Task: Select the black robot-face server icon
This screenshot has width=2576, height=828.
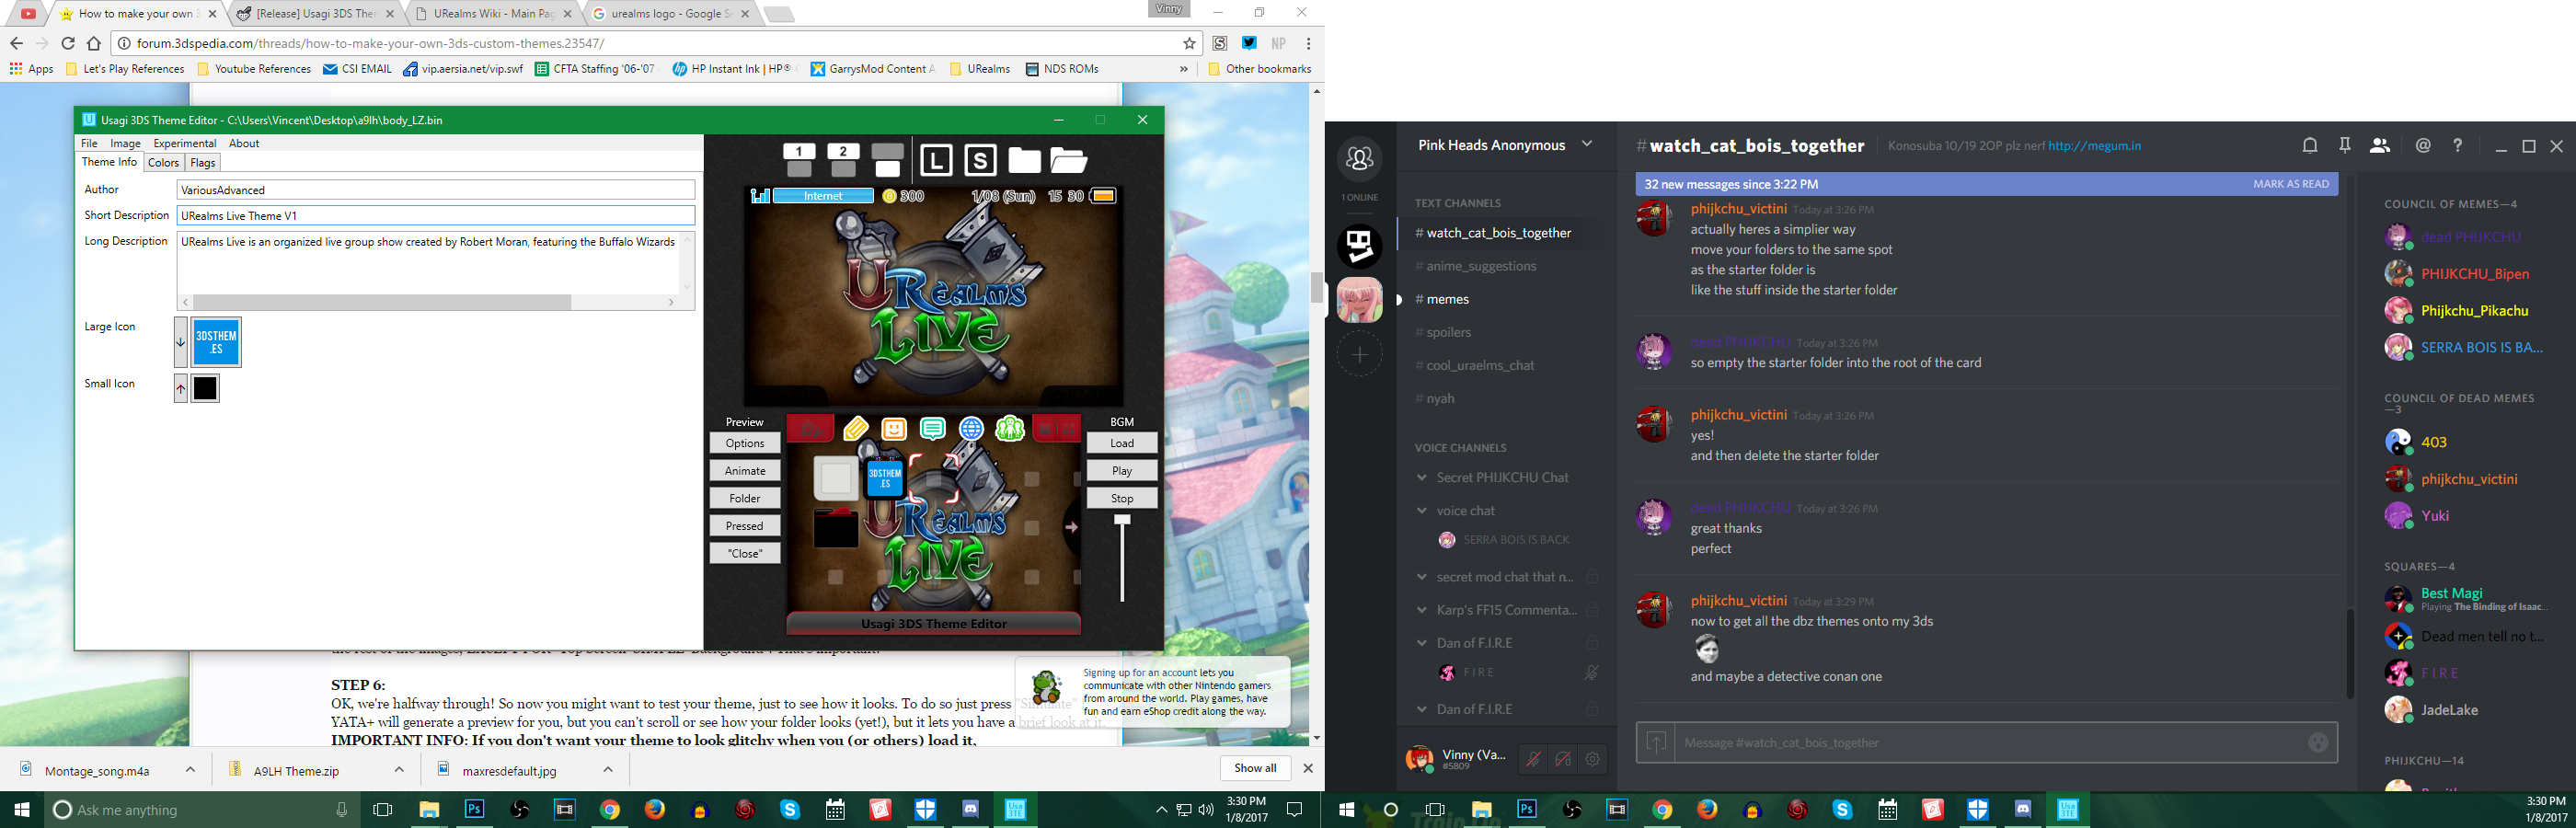Action: [x=1360, y=246]
